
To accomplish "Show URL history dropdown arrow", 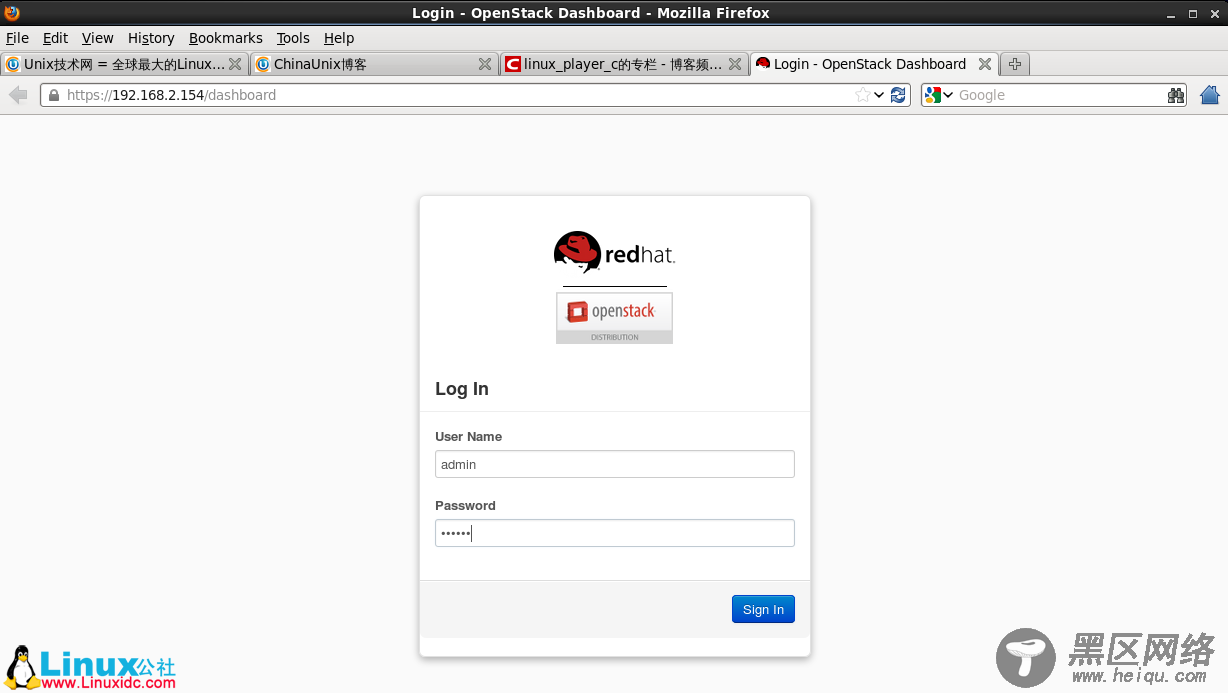I will 879,95.
